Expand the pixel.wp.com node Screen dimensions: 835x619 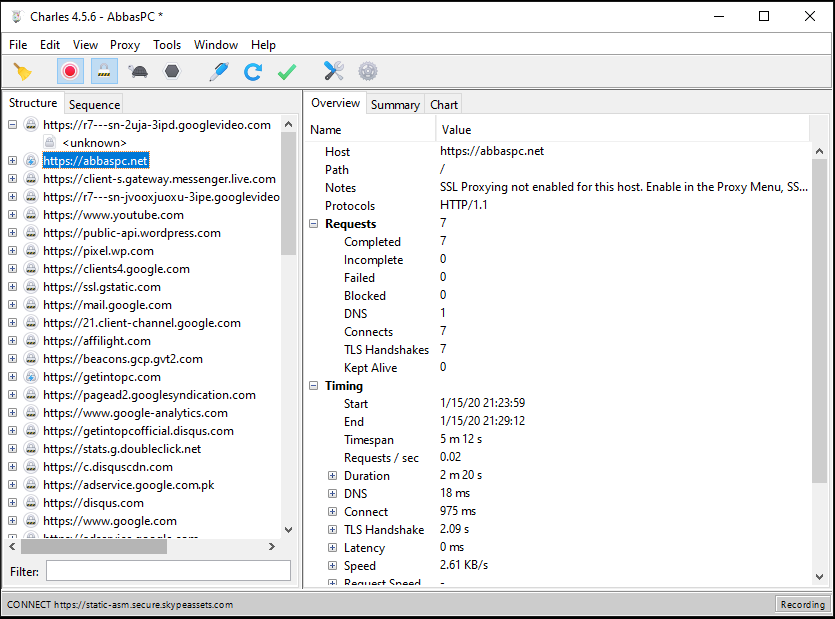click(x=12, y=250)
